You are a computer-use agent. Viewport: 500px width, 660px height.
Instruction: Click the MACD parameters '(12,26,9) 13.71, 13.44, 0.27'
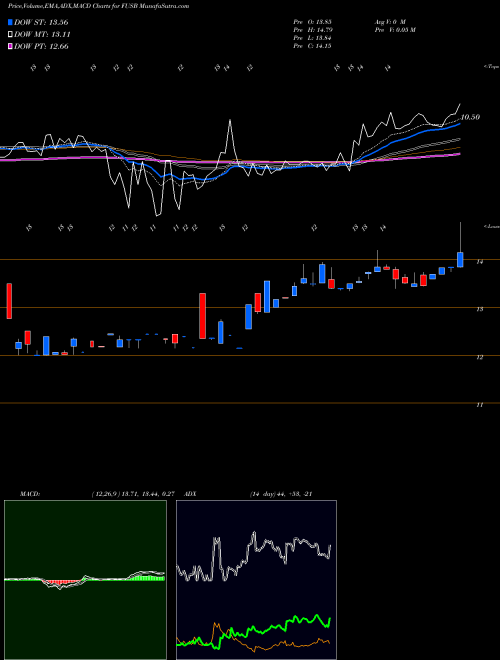tap(133, 494)
